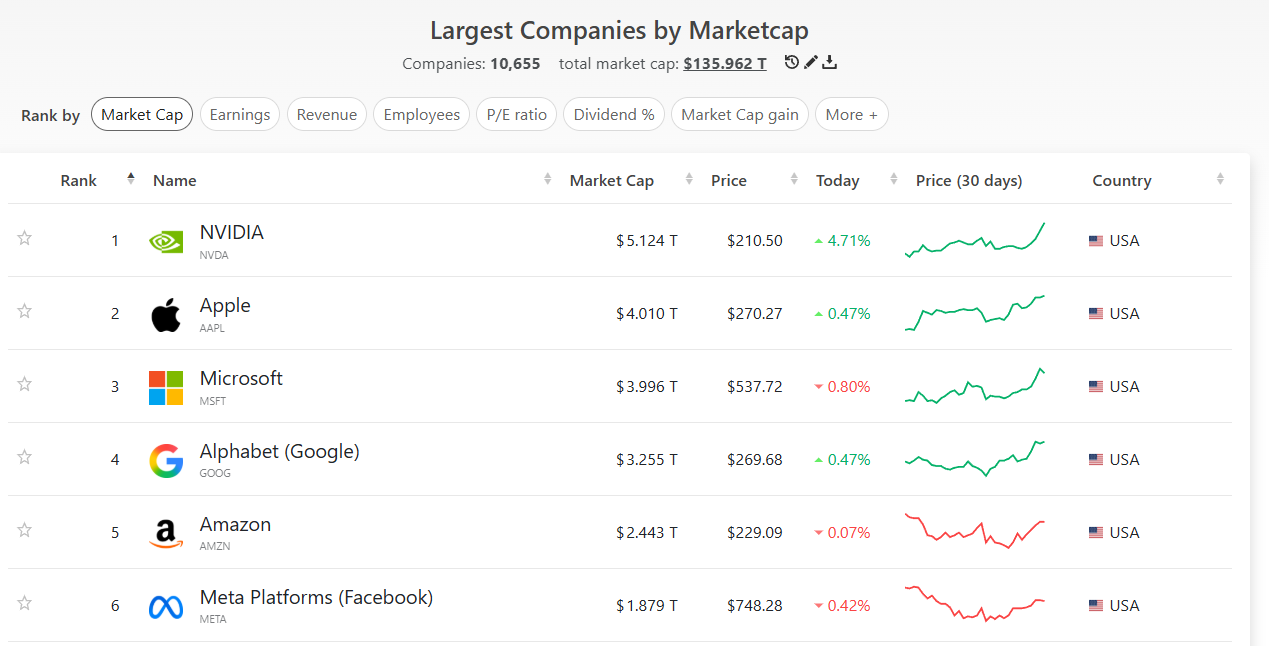Click the Meta Platforms logo icon
Viewport: 1269px width, 646px height.
pyautogui.click(x=166, y=606)
